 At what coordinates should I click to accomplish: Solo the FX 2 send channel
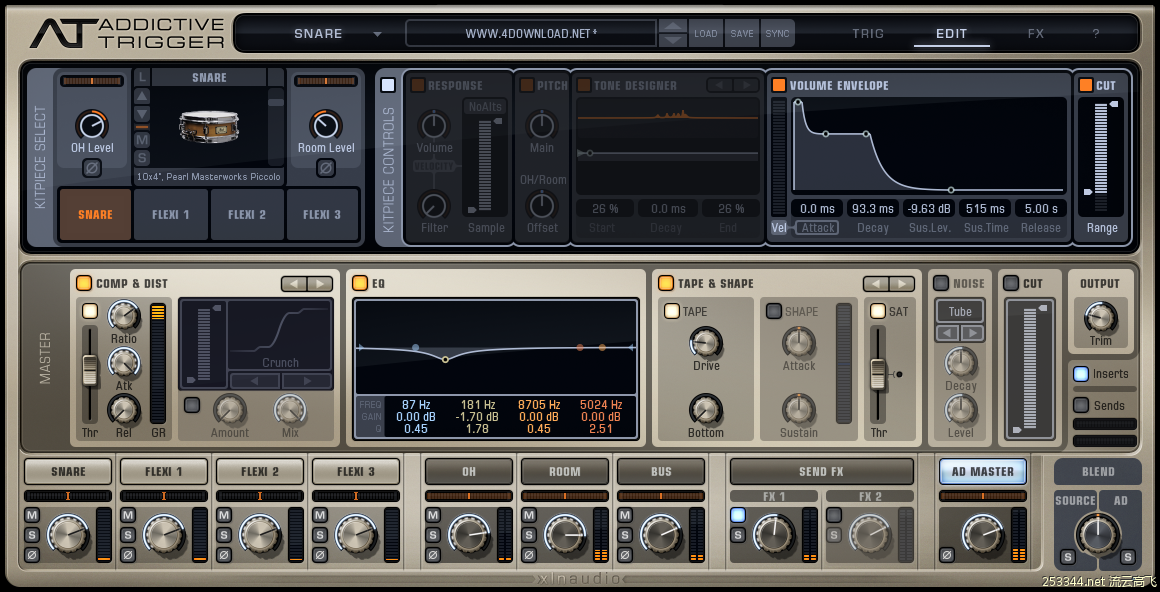834,535
